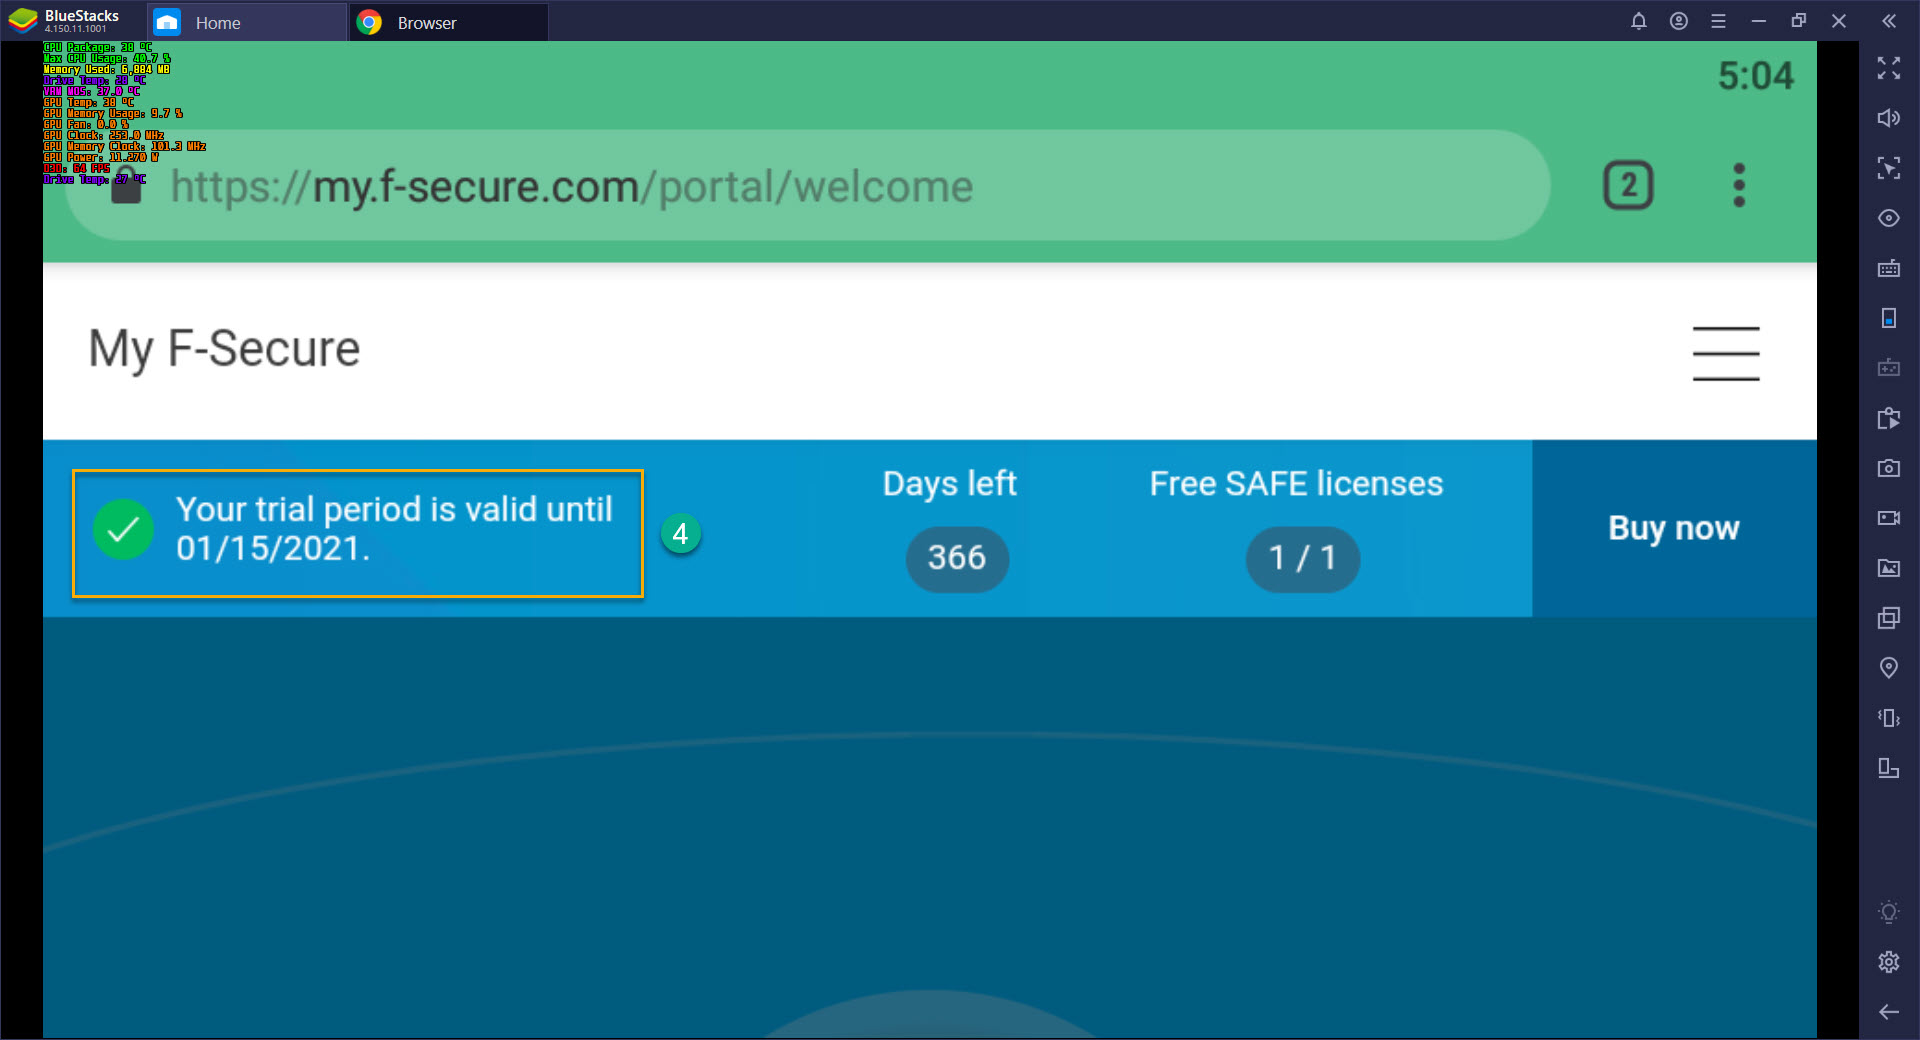Open browser three-dot overflow menu
Viewport: 1920px width, 1040px height.
point(1739,185)
